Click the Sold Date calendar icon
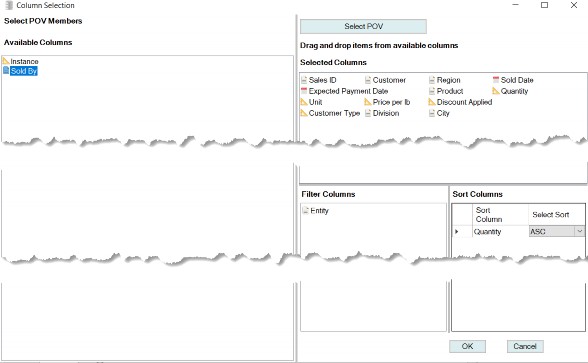 click(x=496, y=80)
